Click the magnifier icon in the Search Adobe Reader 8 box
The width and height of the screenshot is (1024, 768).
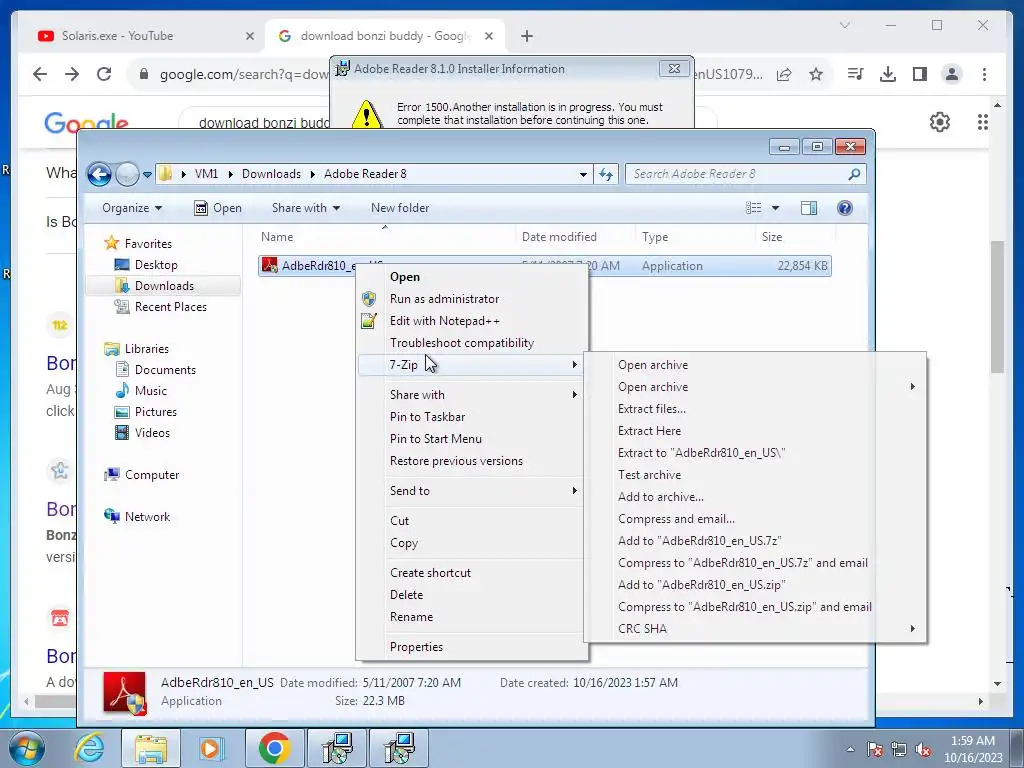[x=854, y=174]
